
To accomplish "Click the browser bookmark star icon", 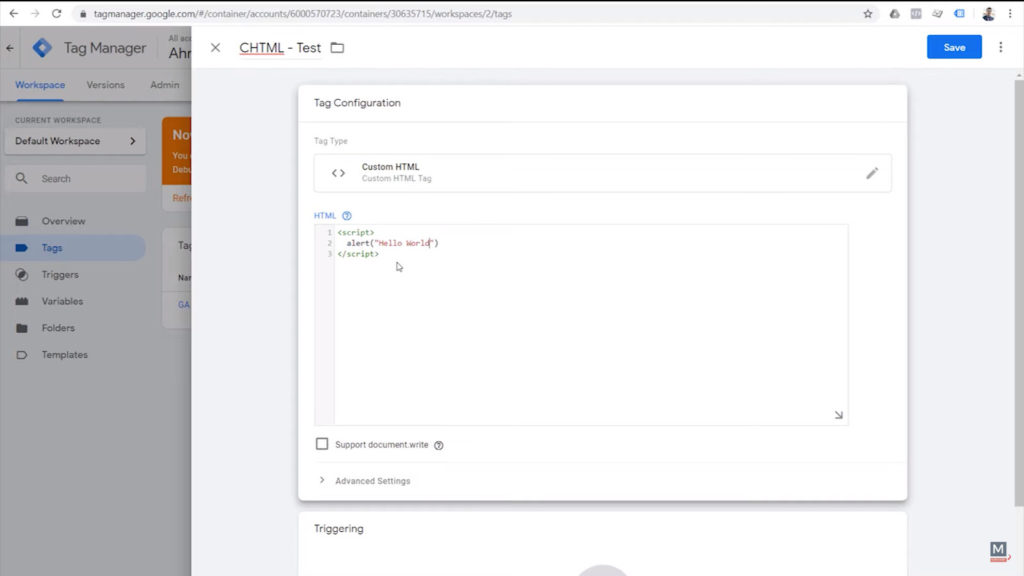I will (868, 14).
